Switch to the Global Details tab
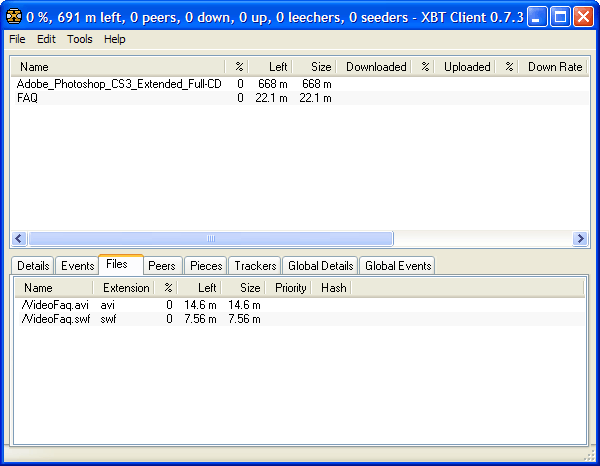 pos(321,266)
